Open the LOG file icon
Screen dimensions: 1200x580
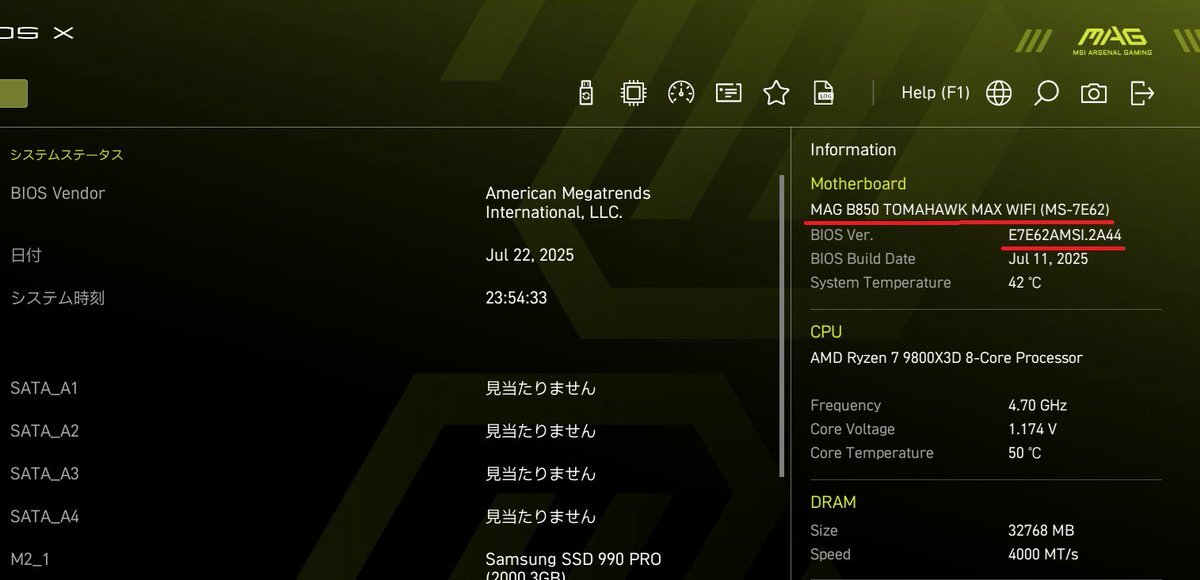(824, 93)
